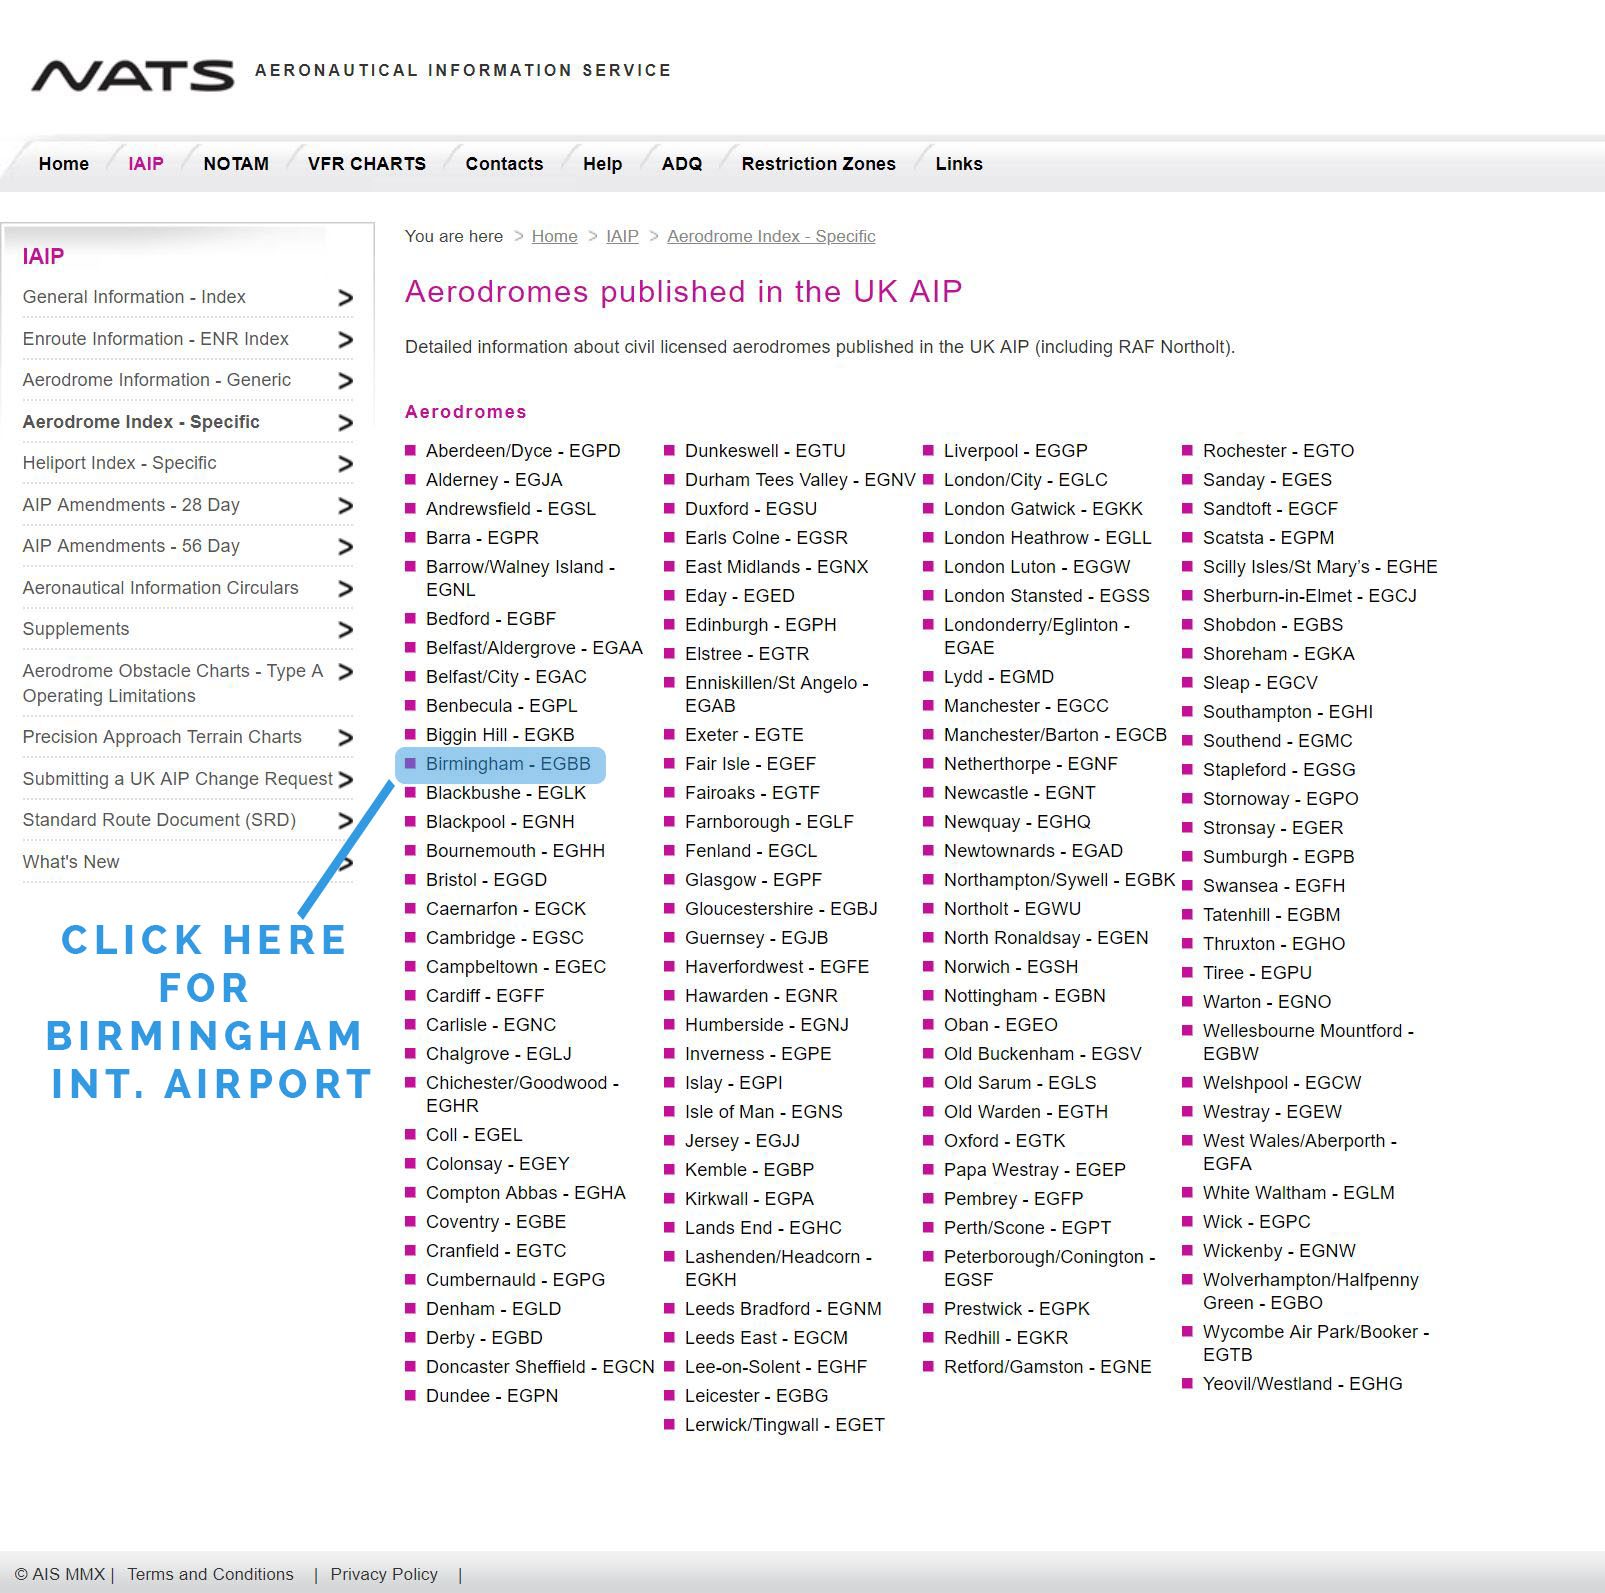This screenshot has height=1593, width=1605.
Task: Open Coventry - EGBE aerodrome
Action: [496, 1222]
